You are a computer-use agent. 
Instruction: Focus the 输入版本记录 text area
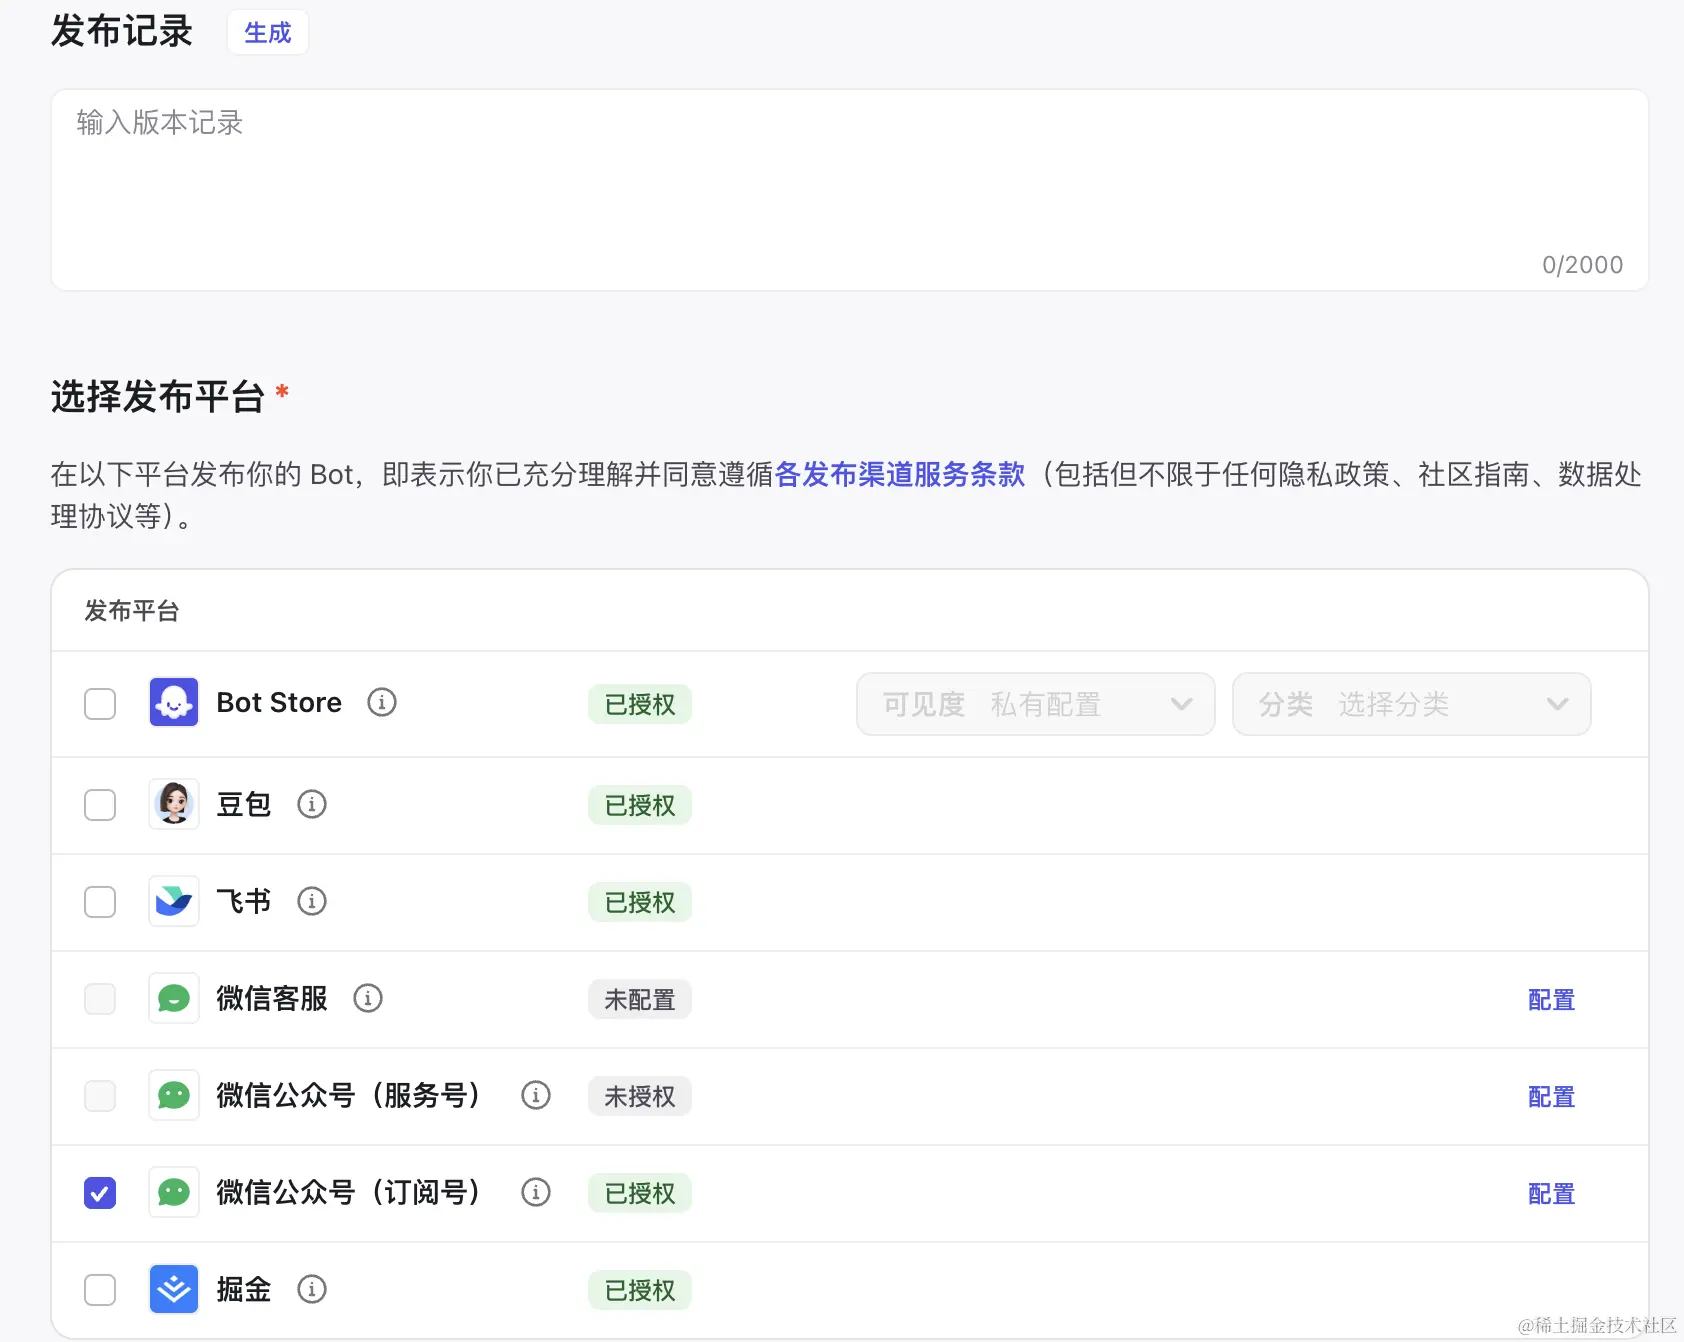(850, 190)
